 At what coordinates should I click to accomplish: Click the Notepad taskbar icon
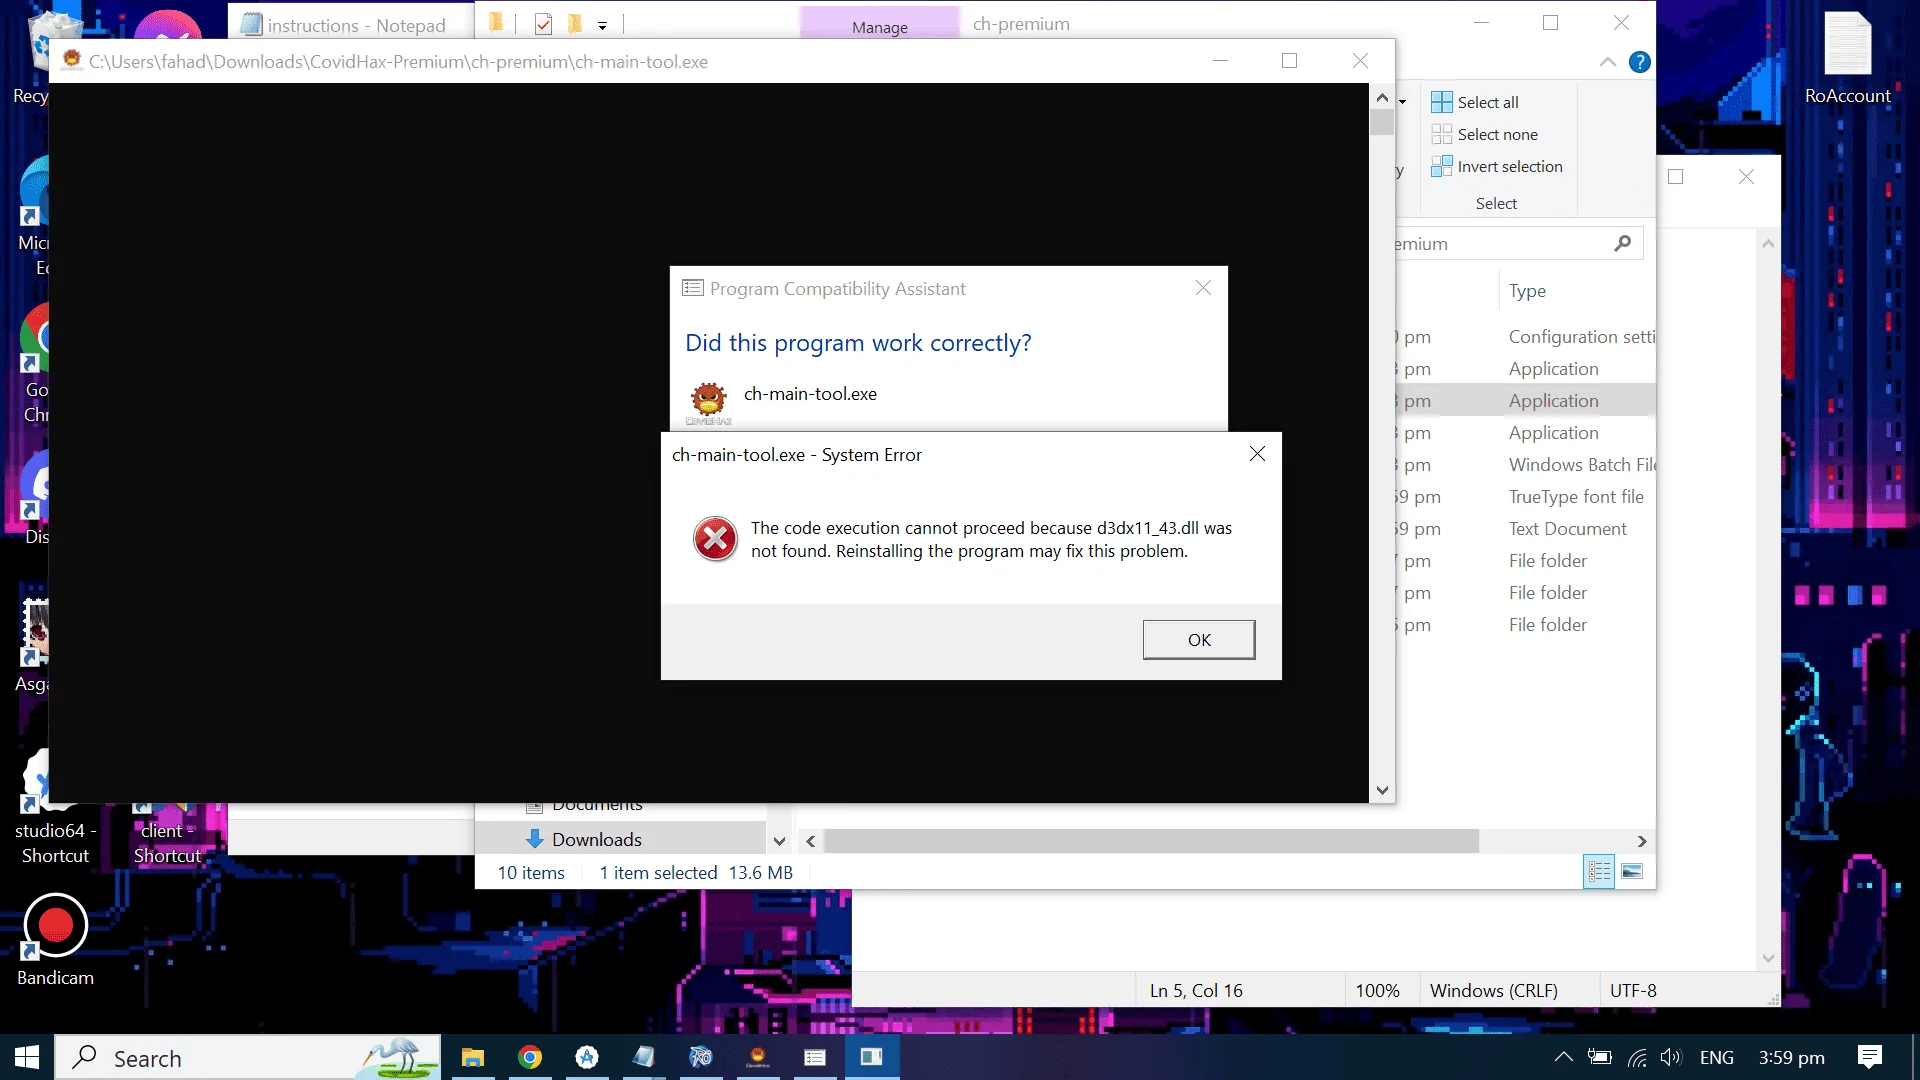click(x=644, y=1057)
